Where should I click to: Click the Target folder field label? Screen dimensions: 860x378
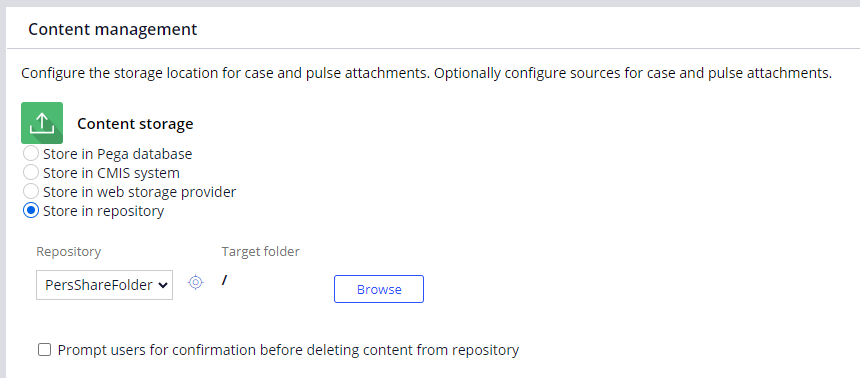tap(261, 251)
